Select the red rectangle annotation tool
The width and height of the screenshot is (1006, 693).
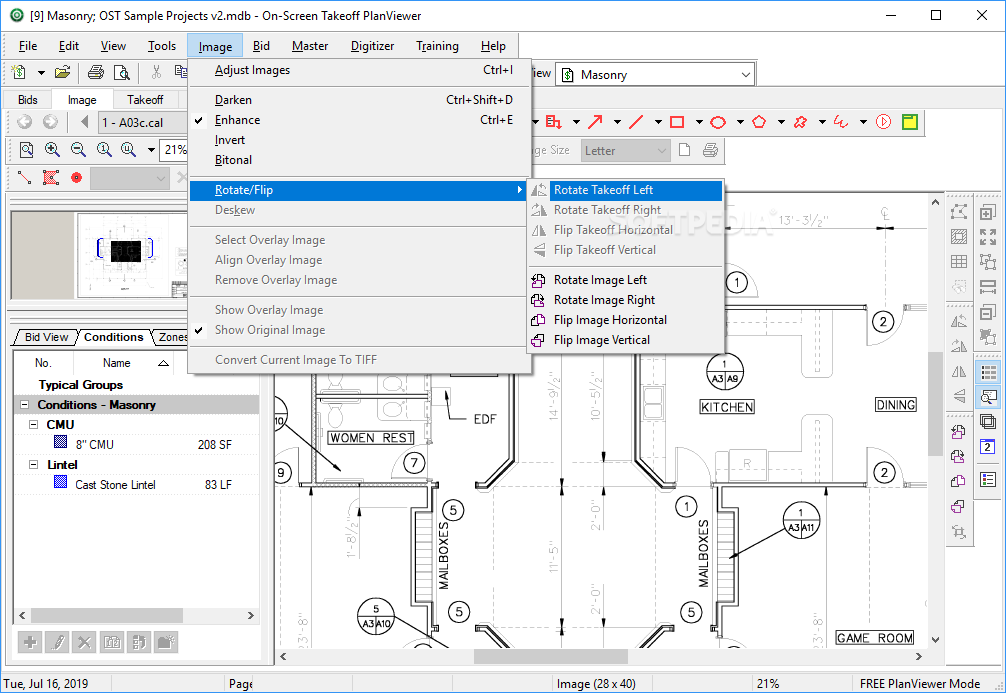[677, 121]
